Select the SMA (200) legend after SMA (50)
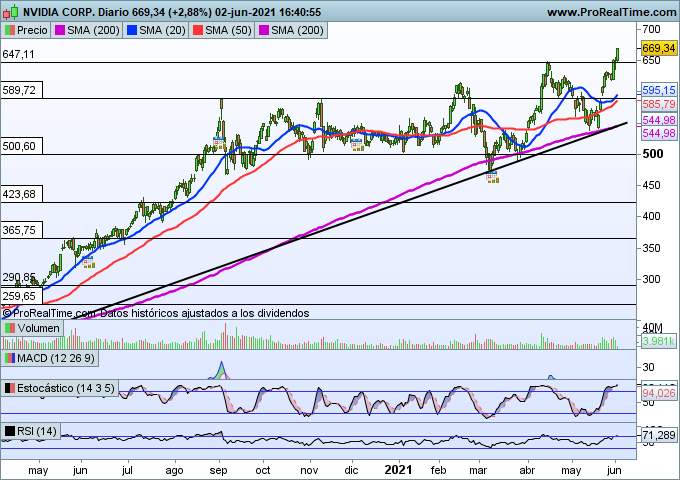Viewport: 680px width, 480px height. pos(291,30)
